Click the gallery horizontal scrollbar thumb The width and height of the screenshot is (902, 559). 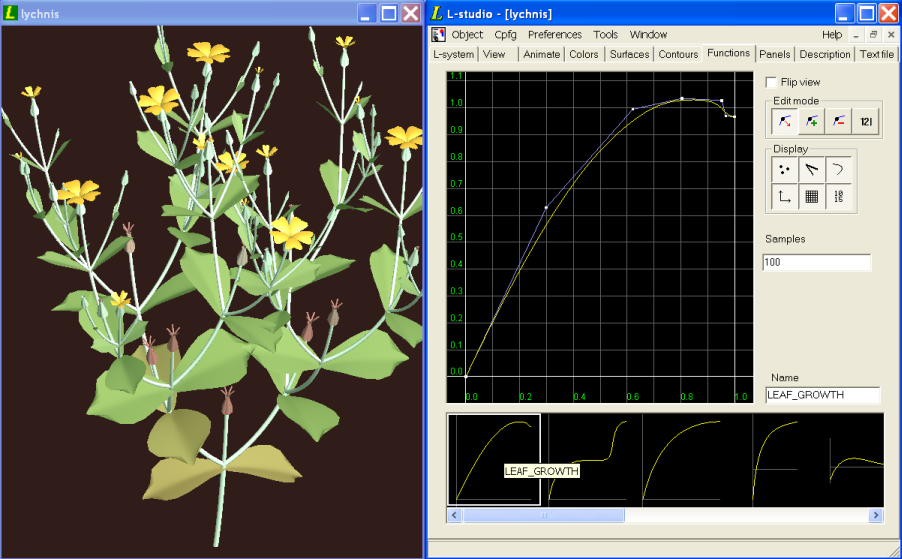pos(544,515)
